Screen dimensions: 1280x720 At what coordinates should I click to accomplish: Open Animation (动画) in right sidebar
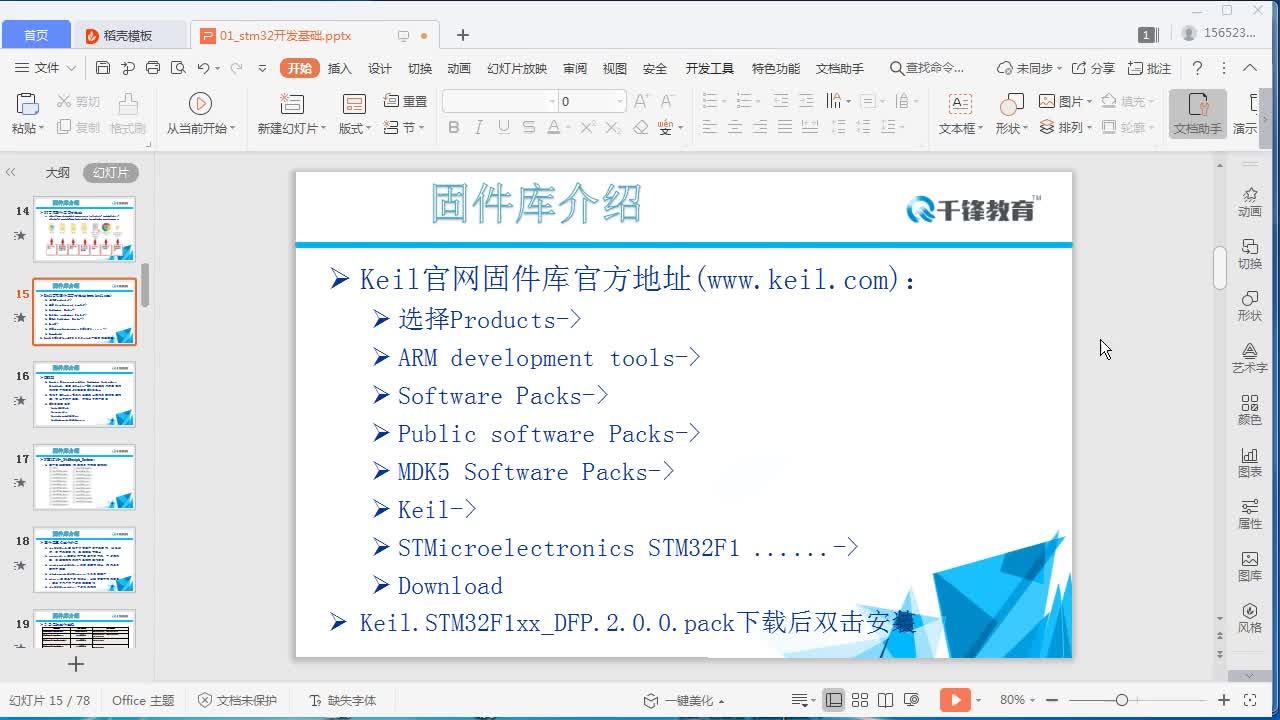1250,201
